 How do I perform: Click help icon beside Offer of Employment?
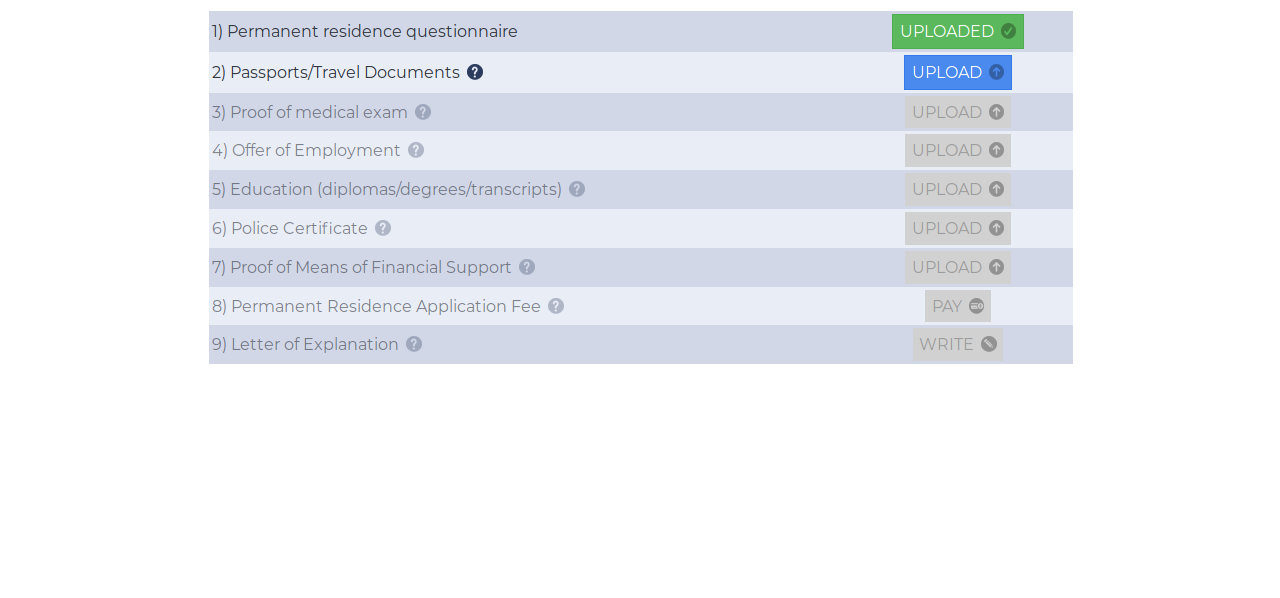(416, 150)
